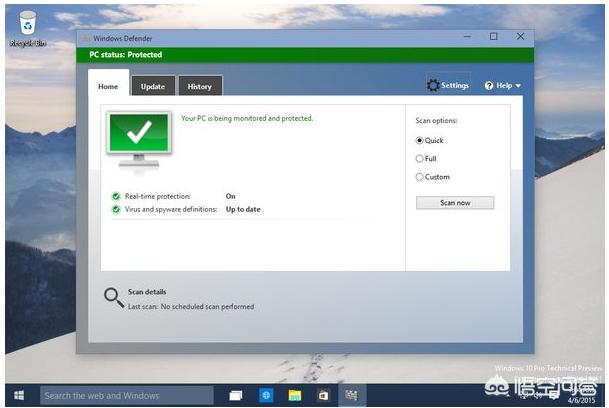Image resolution: width=609 pixels, height=408 pixels.
Task: Click the Scan details magnifier icon
Action: tap(114, 298)
